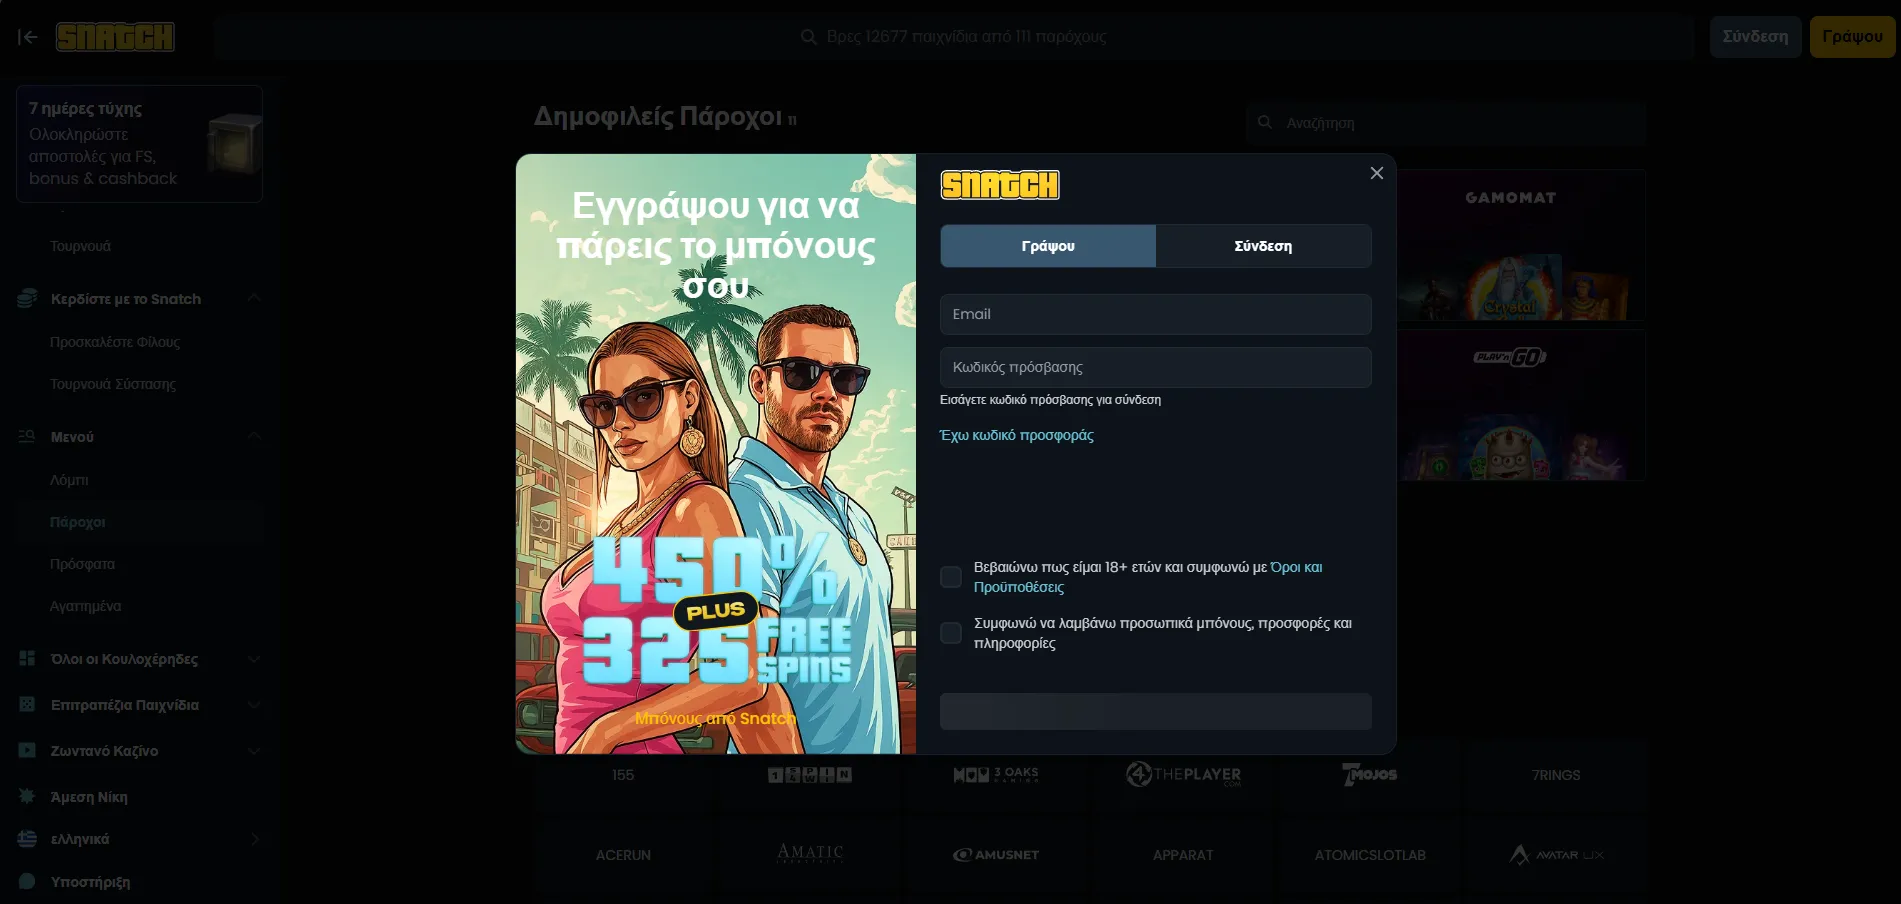Open the 155 provider tile
The height and width of the screenshot is (904, 1901).
click(x=623, y=775)
